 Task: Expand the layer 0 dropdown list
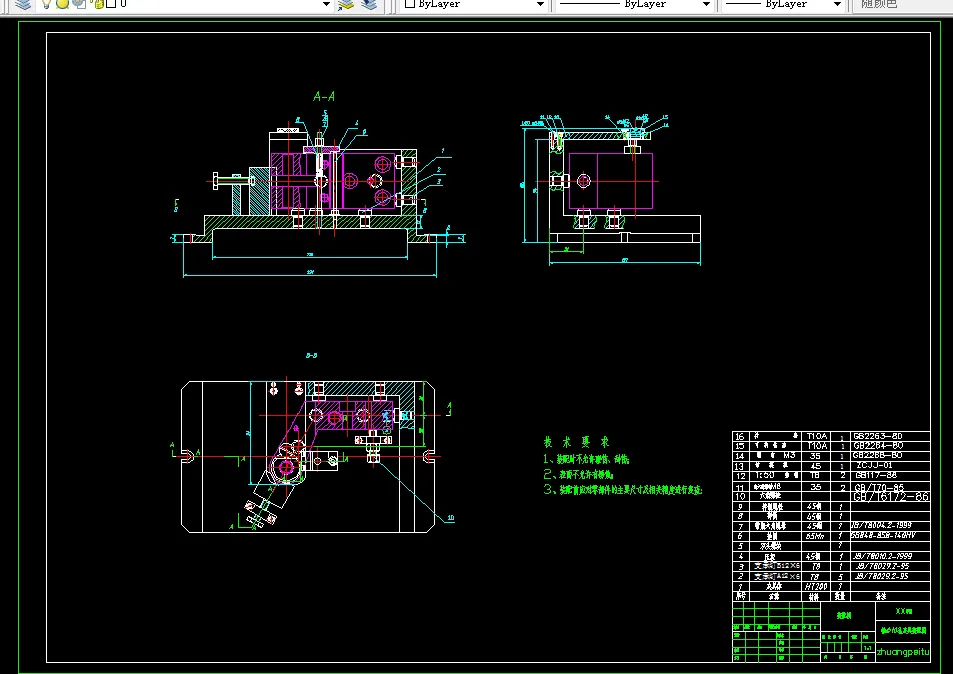(326, 4)
